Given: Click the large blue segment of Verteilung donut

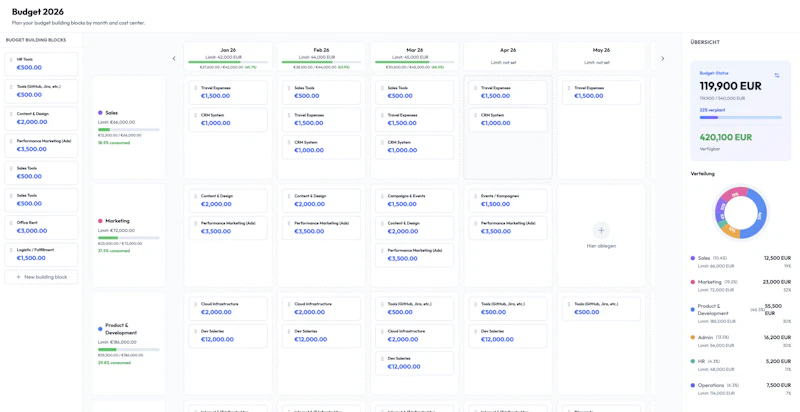Looking at the screenshot, I should pos(759,214).
